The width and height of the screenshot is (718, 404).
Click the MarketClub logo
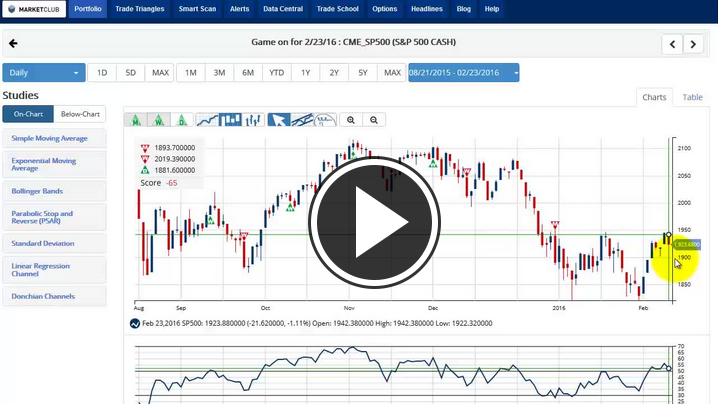(x=34, y=9)
